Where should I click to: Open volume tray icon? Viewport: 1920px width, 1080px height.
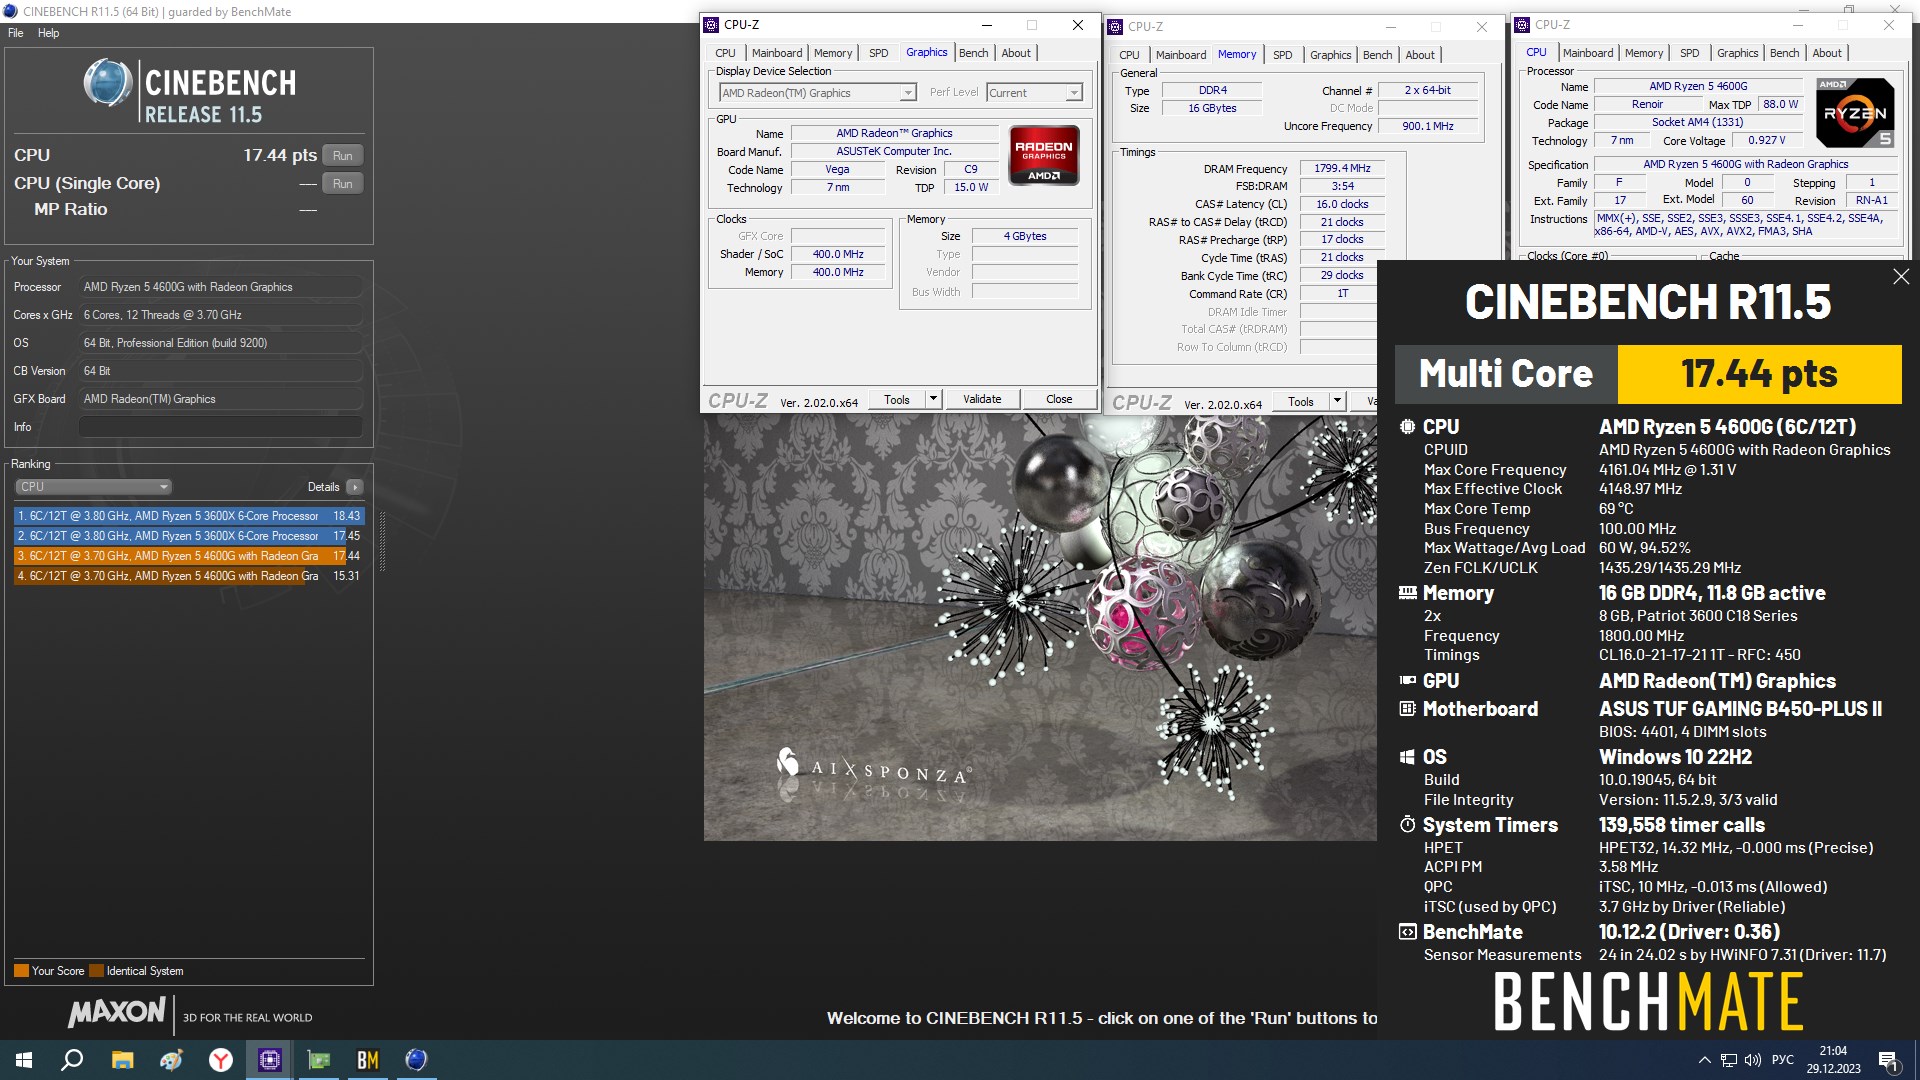pyautogui.click(x=1752, y=1060)
